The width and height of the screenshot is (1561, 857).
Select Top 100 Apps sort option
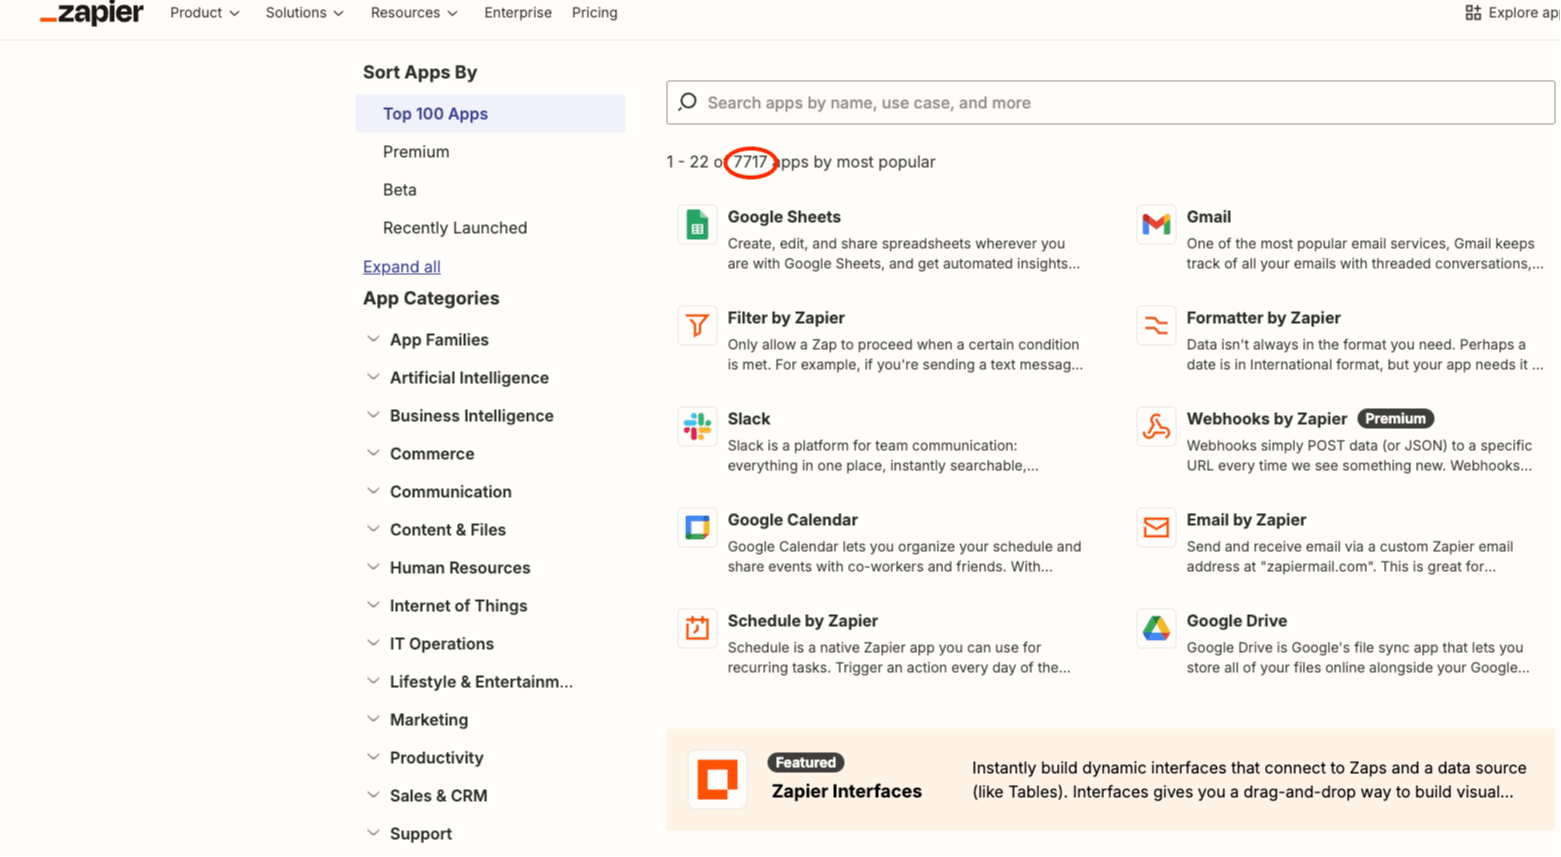tap(490, 114)
